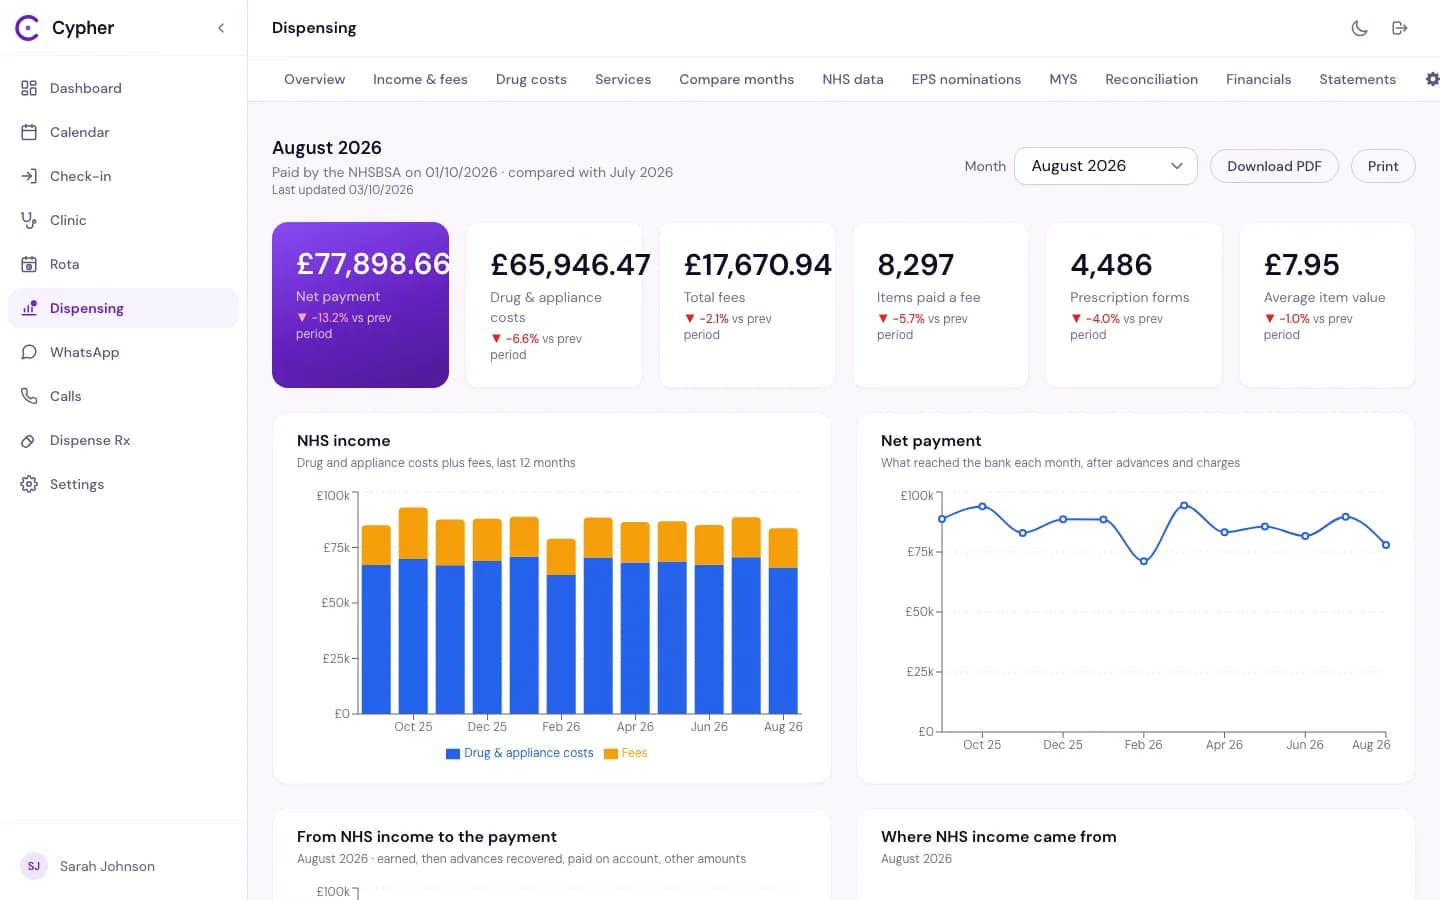The image size is (1440, 900).
Task: Select the £77,898.66 Net payment card
Action: click(x=360, y=305)
